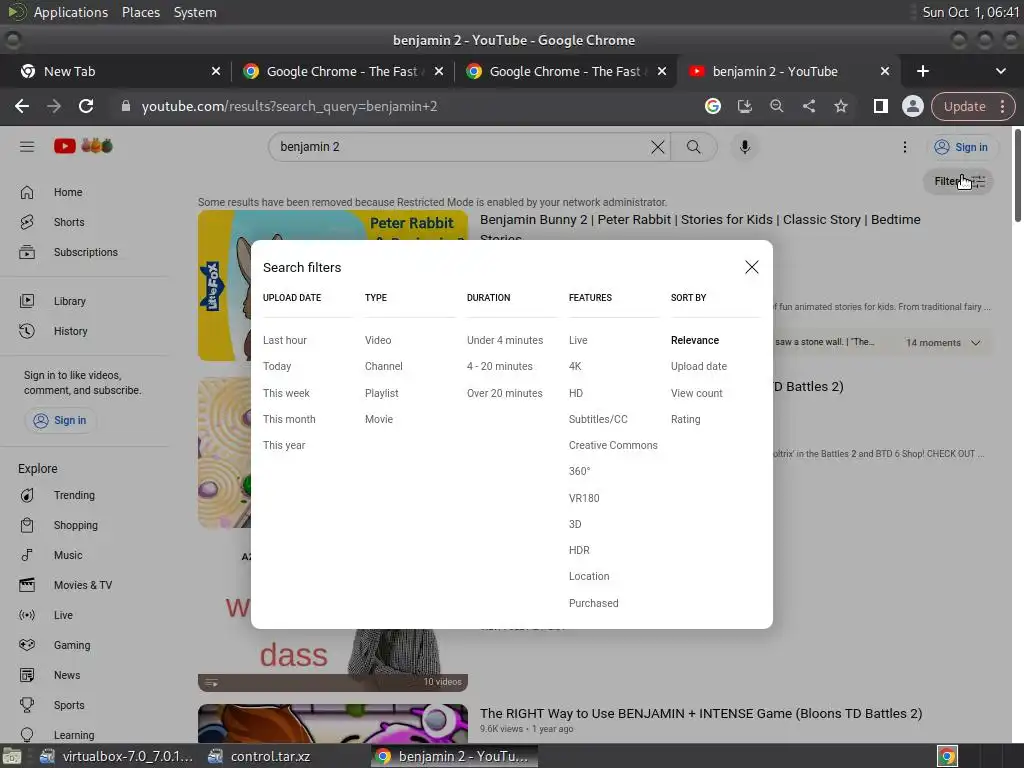Expand the tab search dropdown arrow
The width and height of the screenshot is (1024, 768).
1000,71
